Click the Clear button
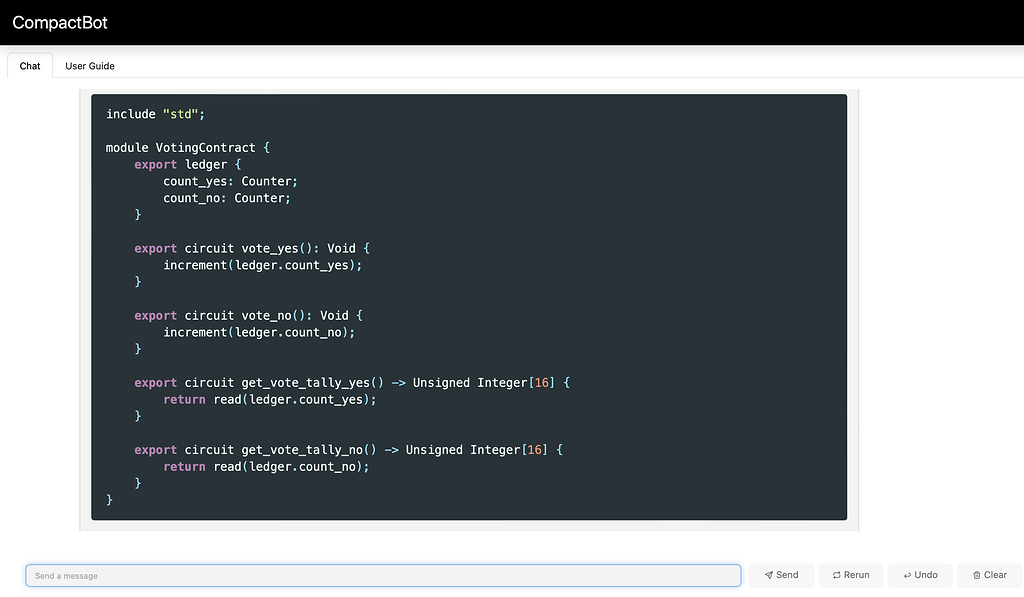 click(x=989, y=575)
